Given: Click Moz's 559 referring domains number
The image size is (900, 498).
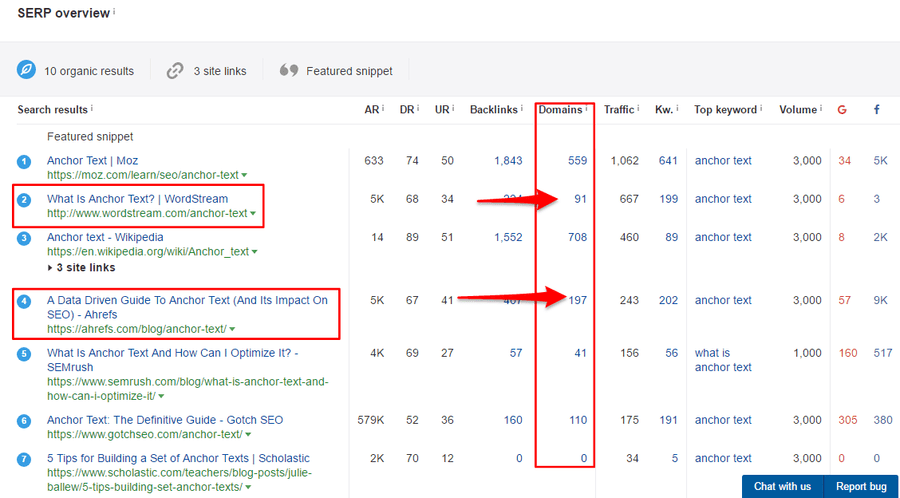Looking at the screenshot, I should pos(577,161).
